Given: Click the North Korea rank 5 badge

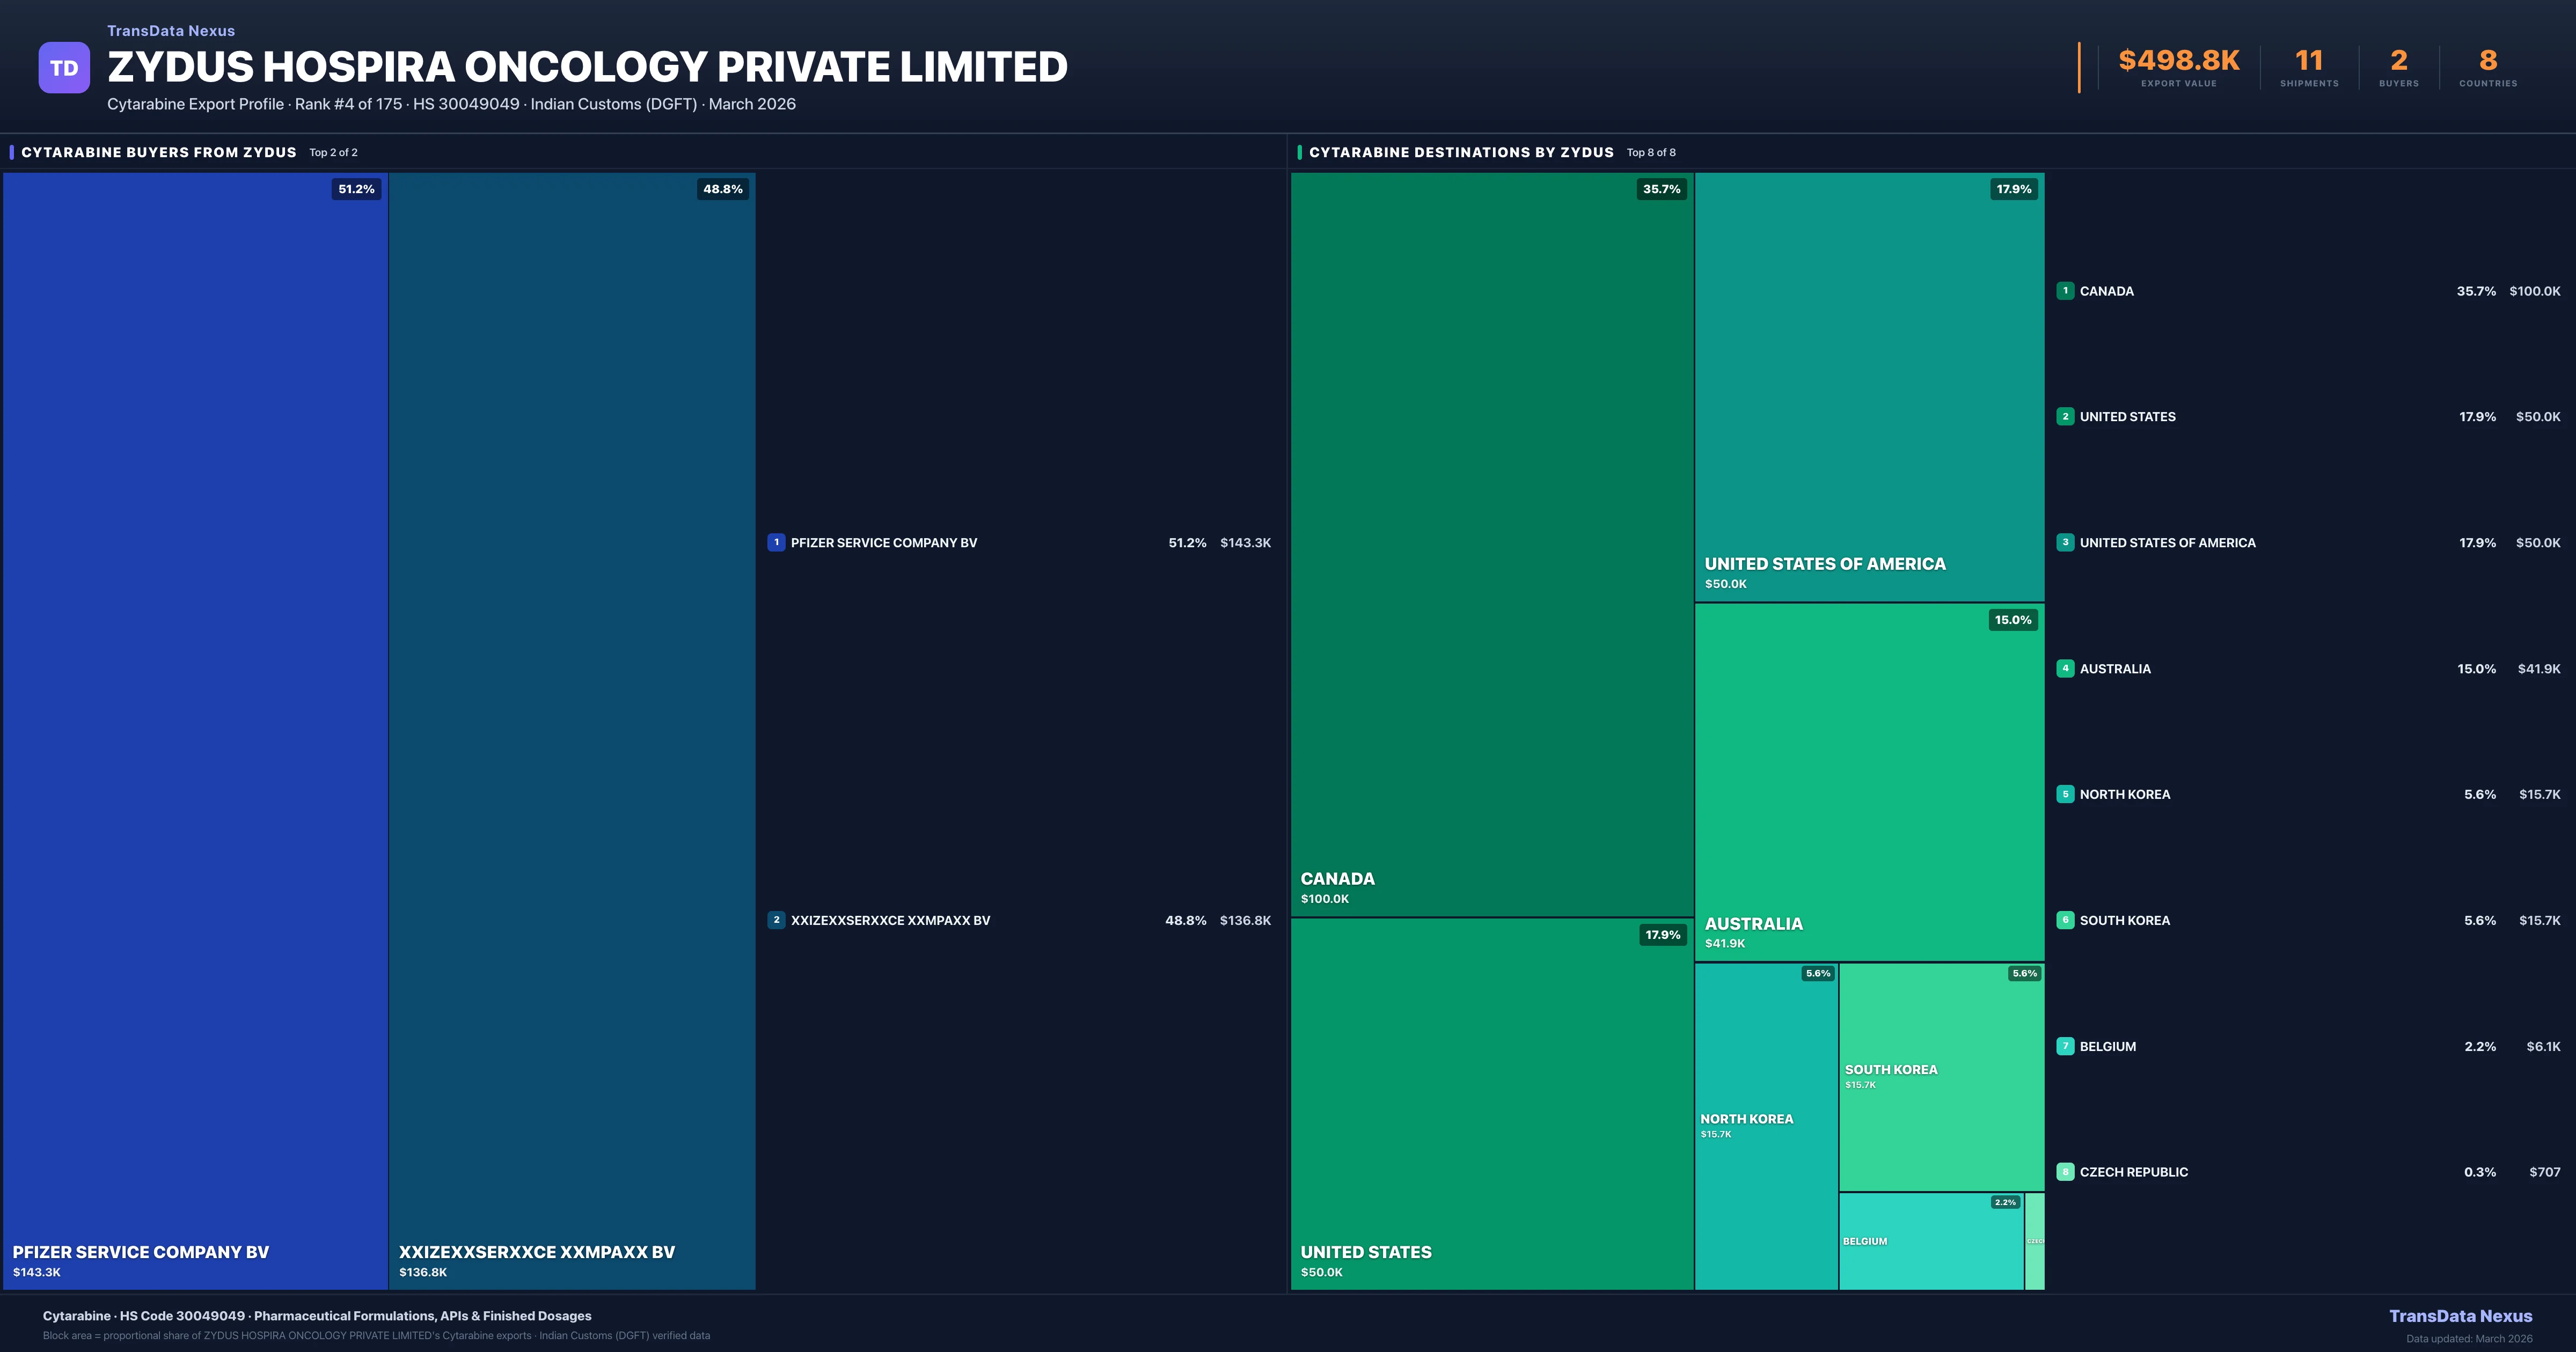Looking at the screenshot, I should [x=2065, y=794].
